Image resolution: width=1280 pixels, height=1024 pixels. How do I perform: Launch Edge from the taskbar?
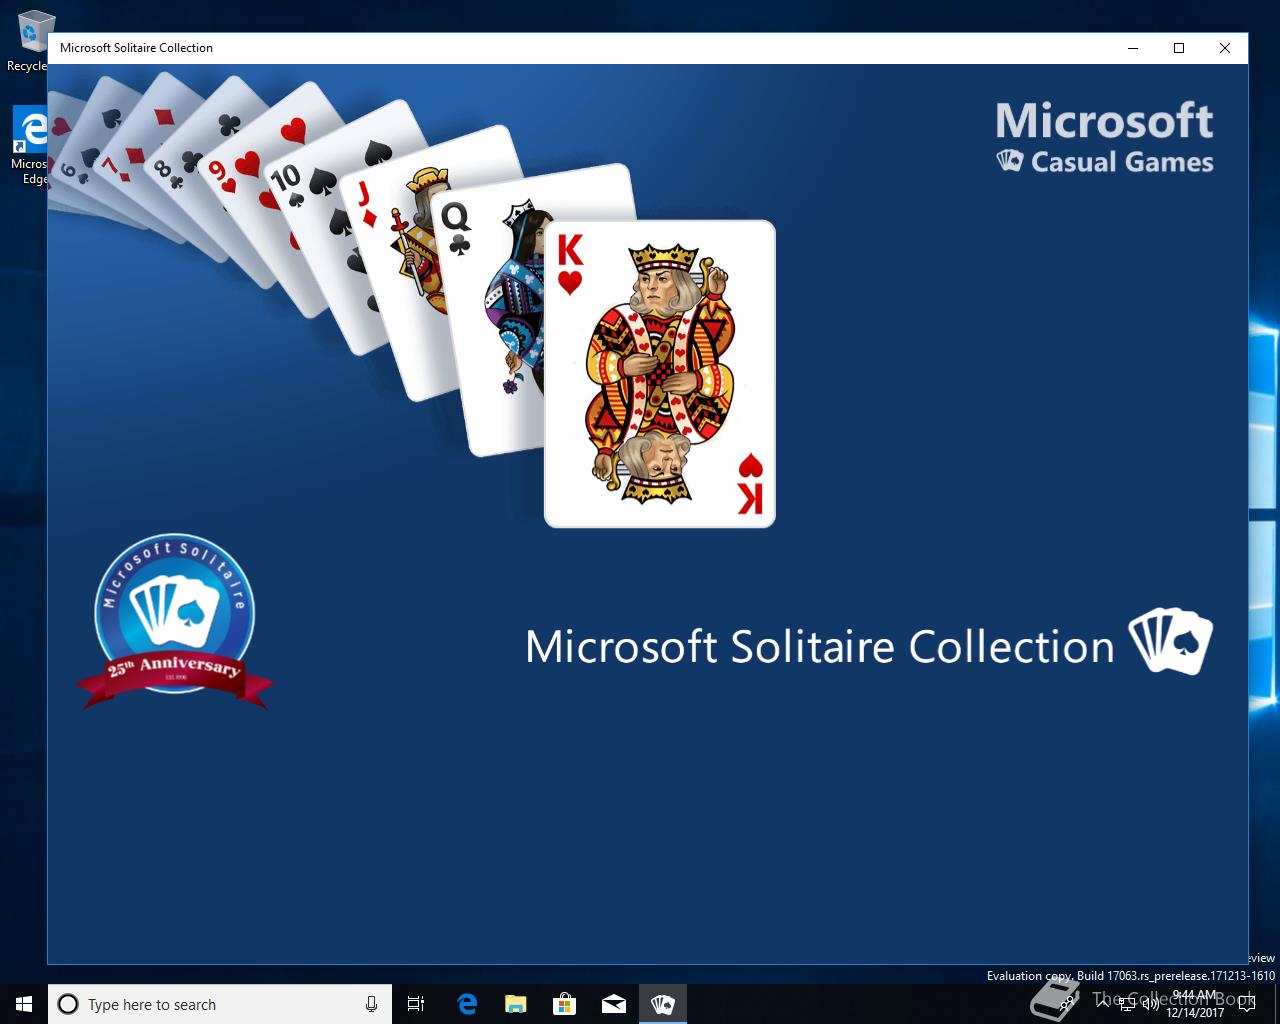tap(467, 1004)
